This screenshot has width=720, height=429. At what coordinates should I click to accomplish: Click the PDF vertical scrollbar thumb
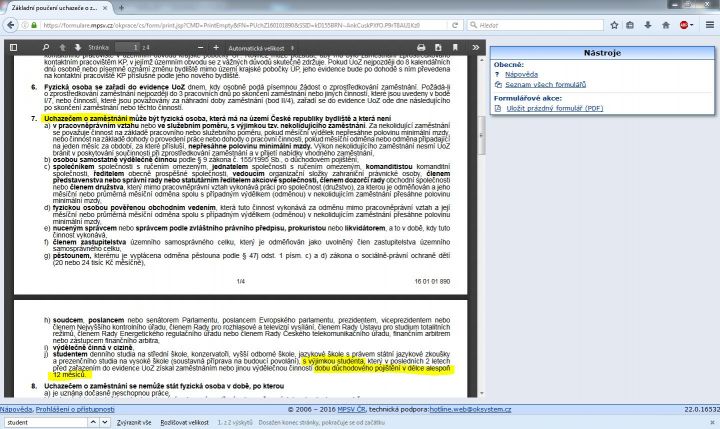[482, 135]
